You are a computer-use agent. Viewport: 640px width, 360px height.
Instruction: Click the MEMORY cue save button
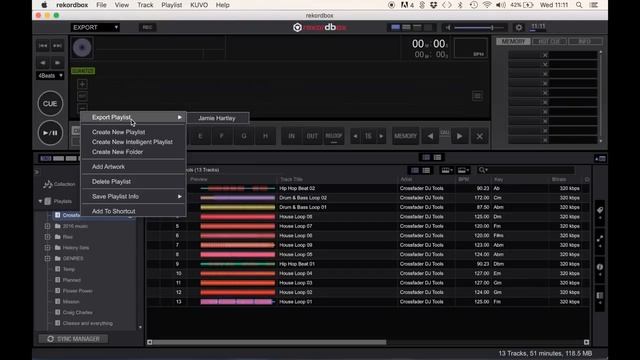405,136
